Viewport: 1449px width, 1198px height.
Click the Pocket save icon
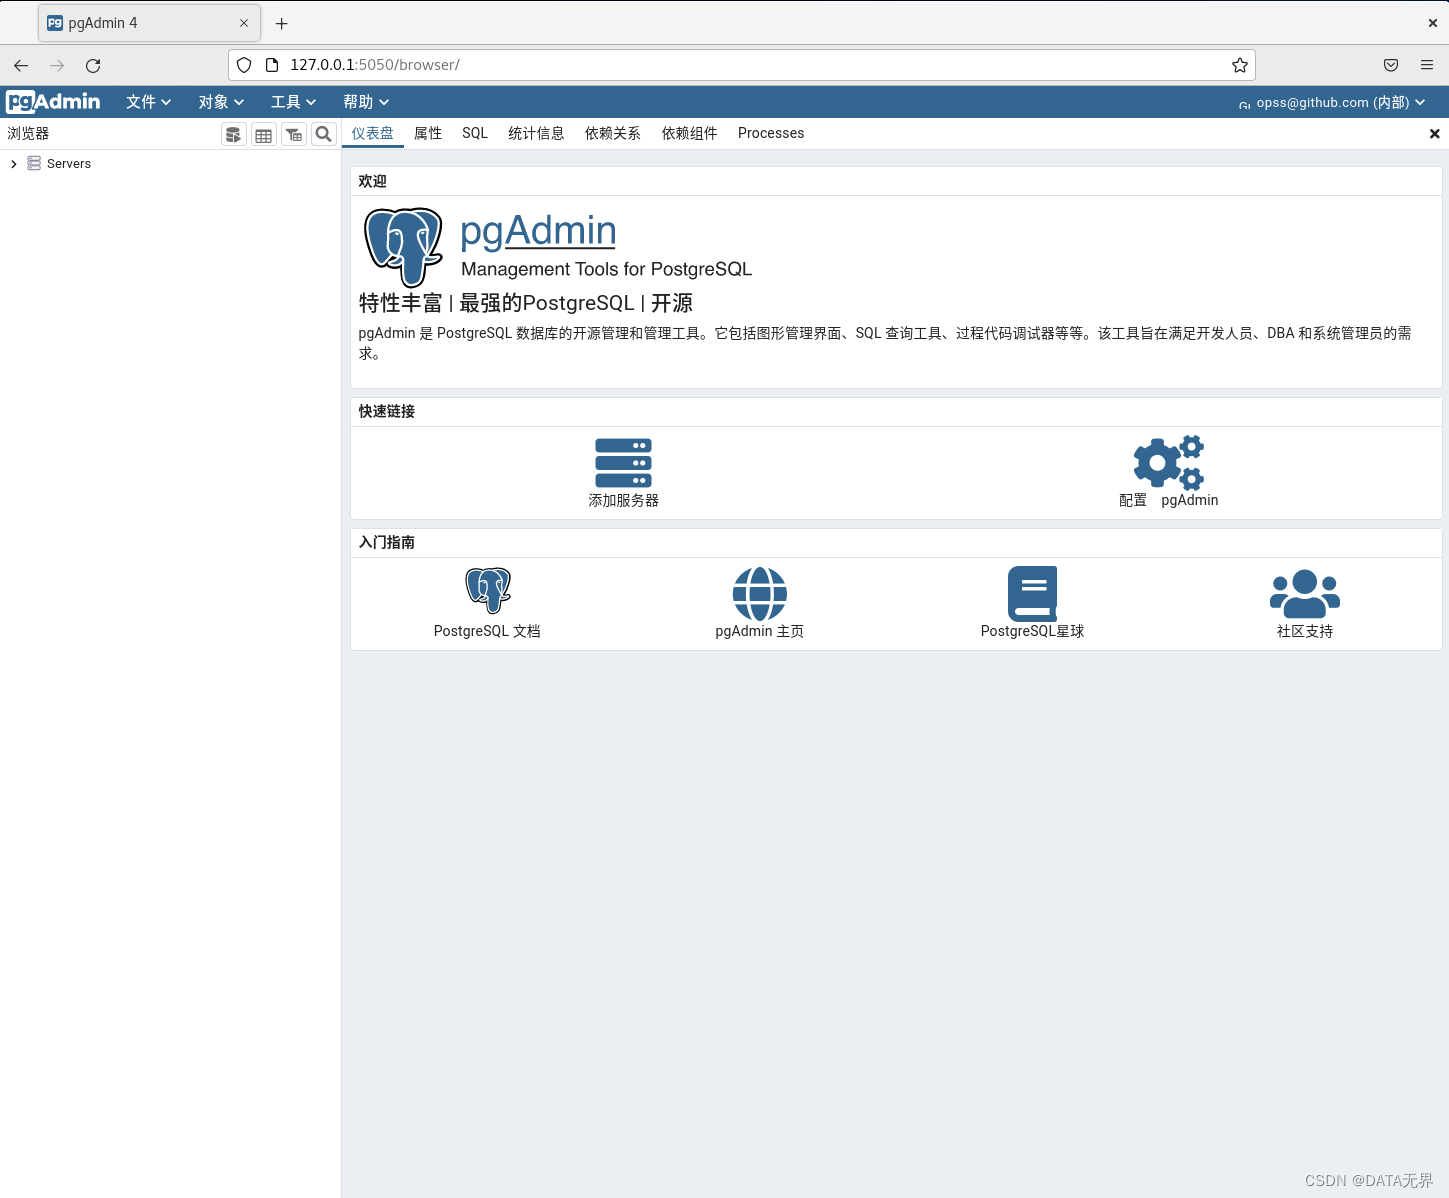[1391, 65]
